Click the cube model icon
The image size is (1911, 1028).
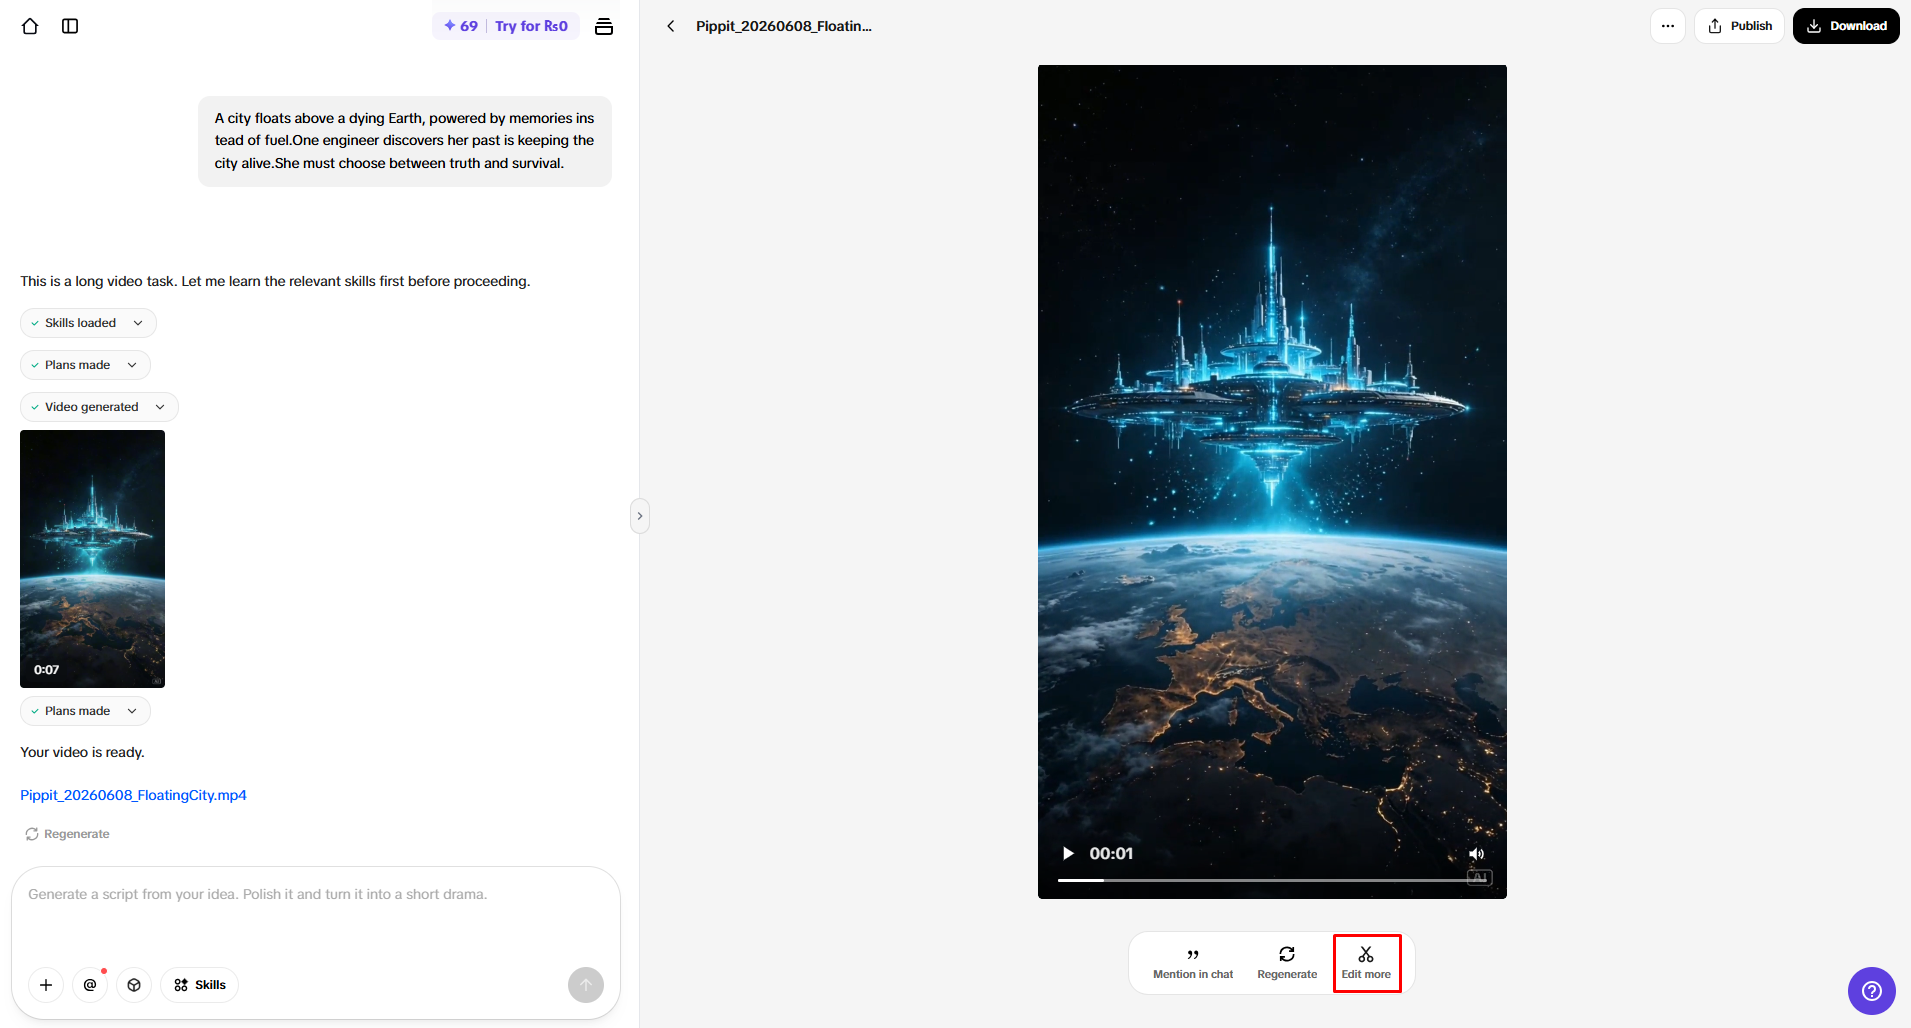click(x=134, y=985)
